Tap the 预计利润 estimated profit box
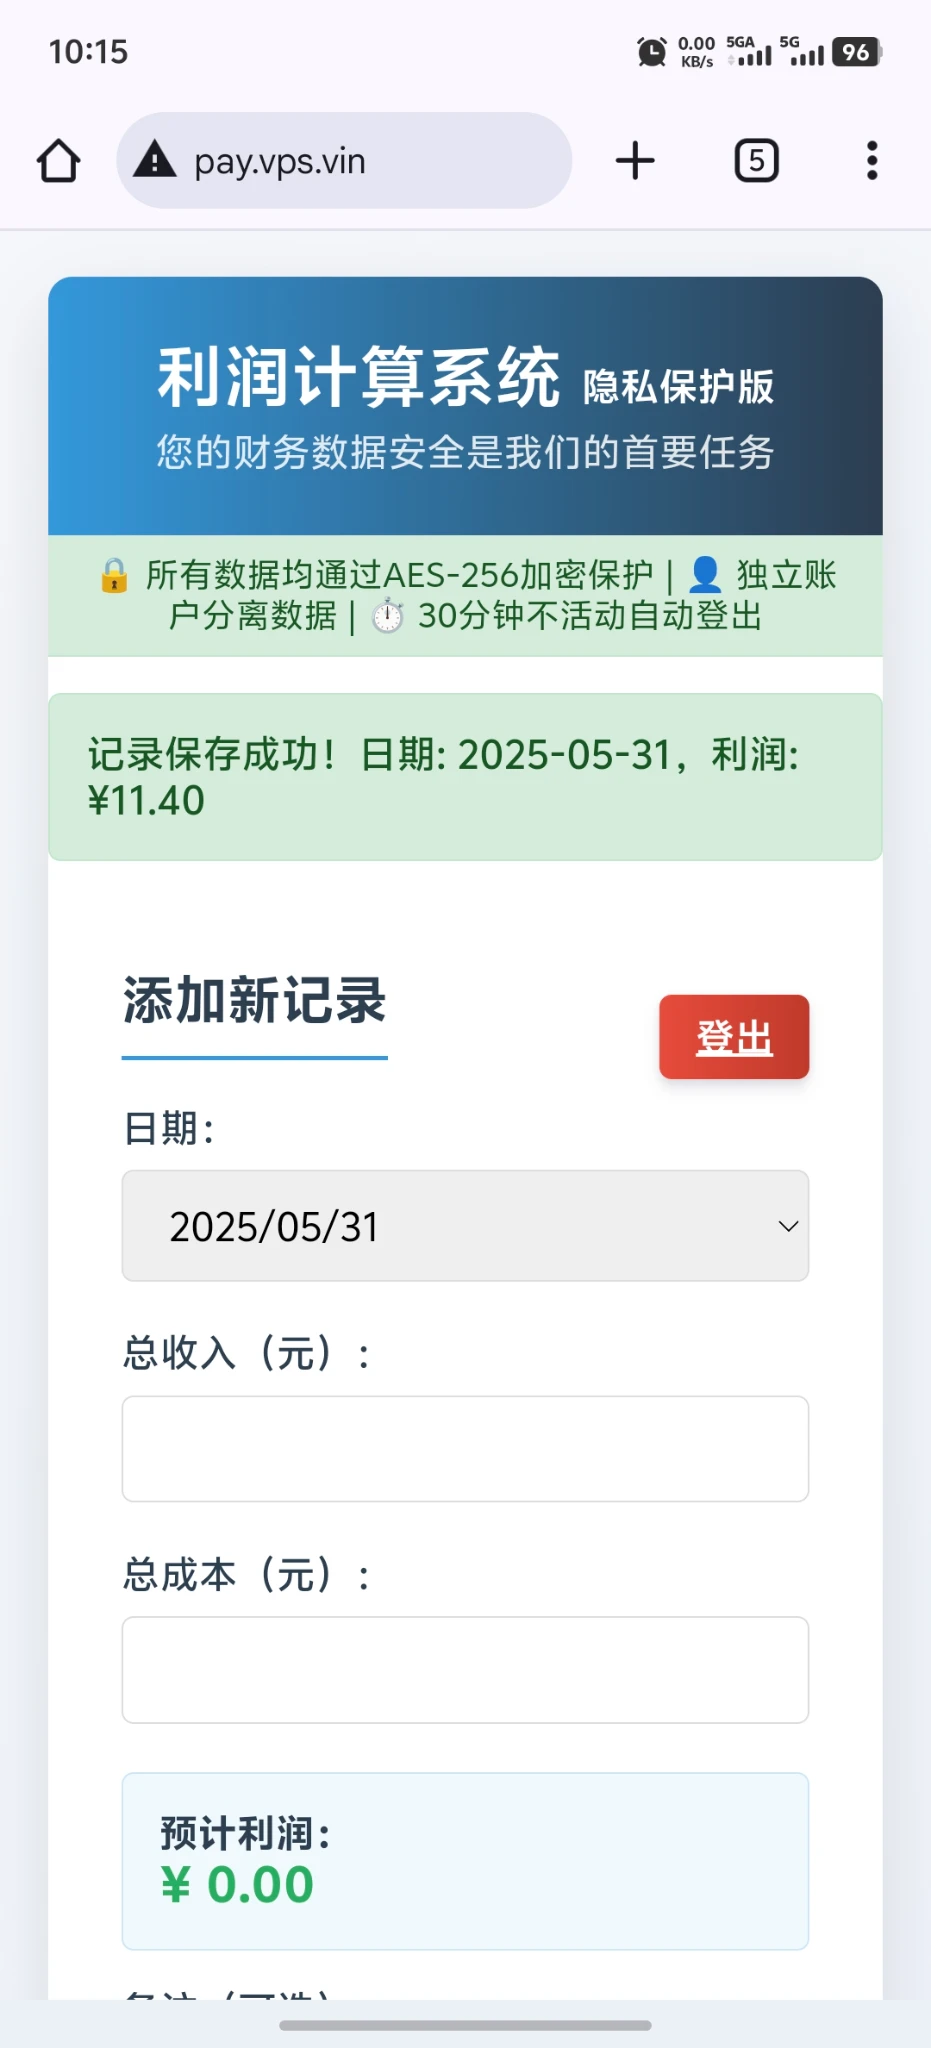931x2048 pixels. click(465, 1861)
